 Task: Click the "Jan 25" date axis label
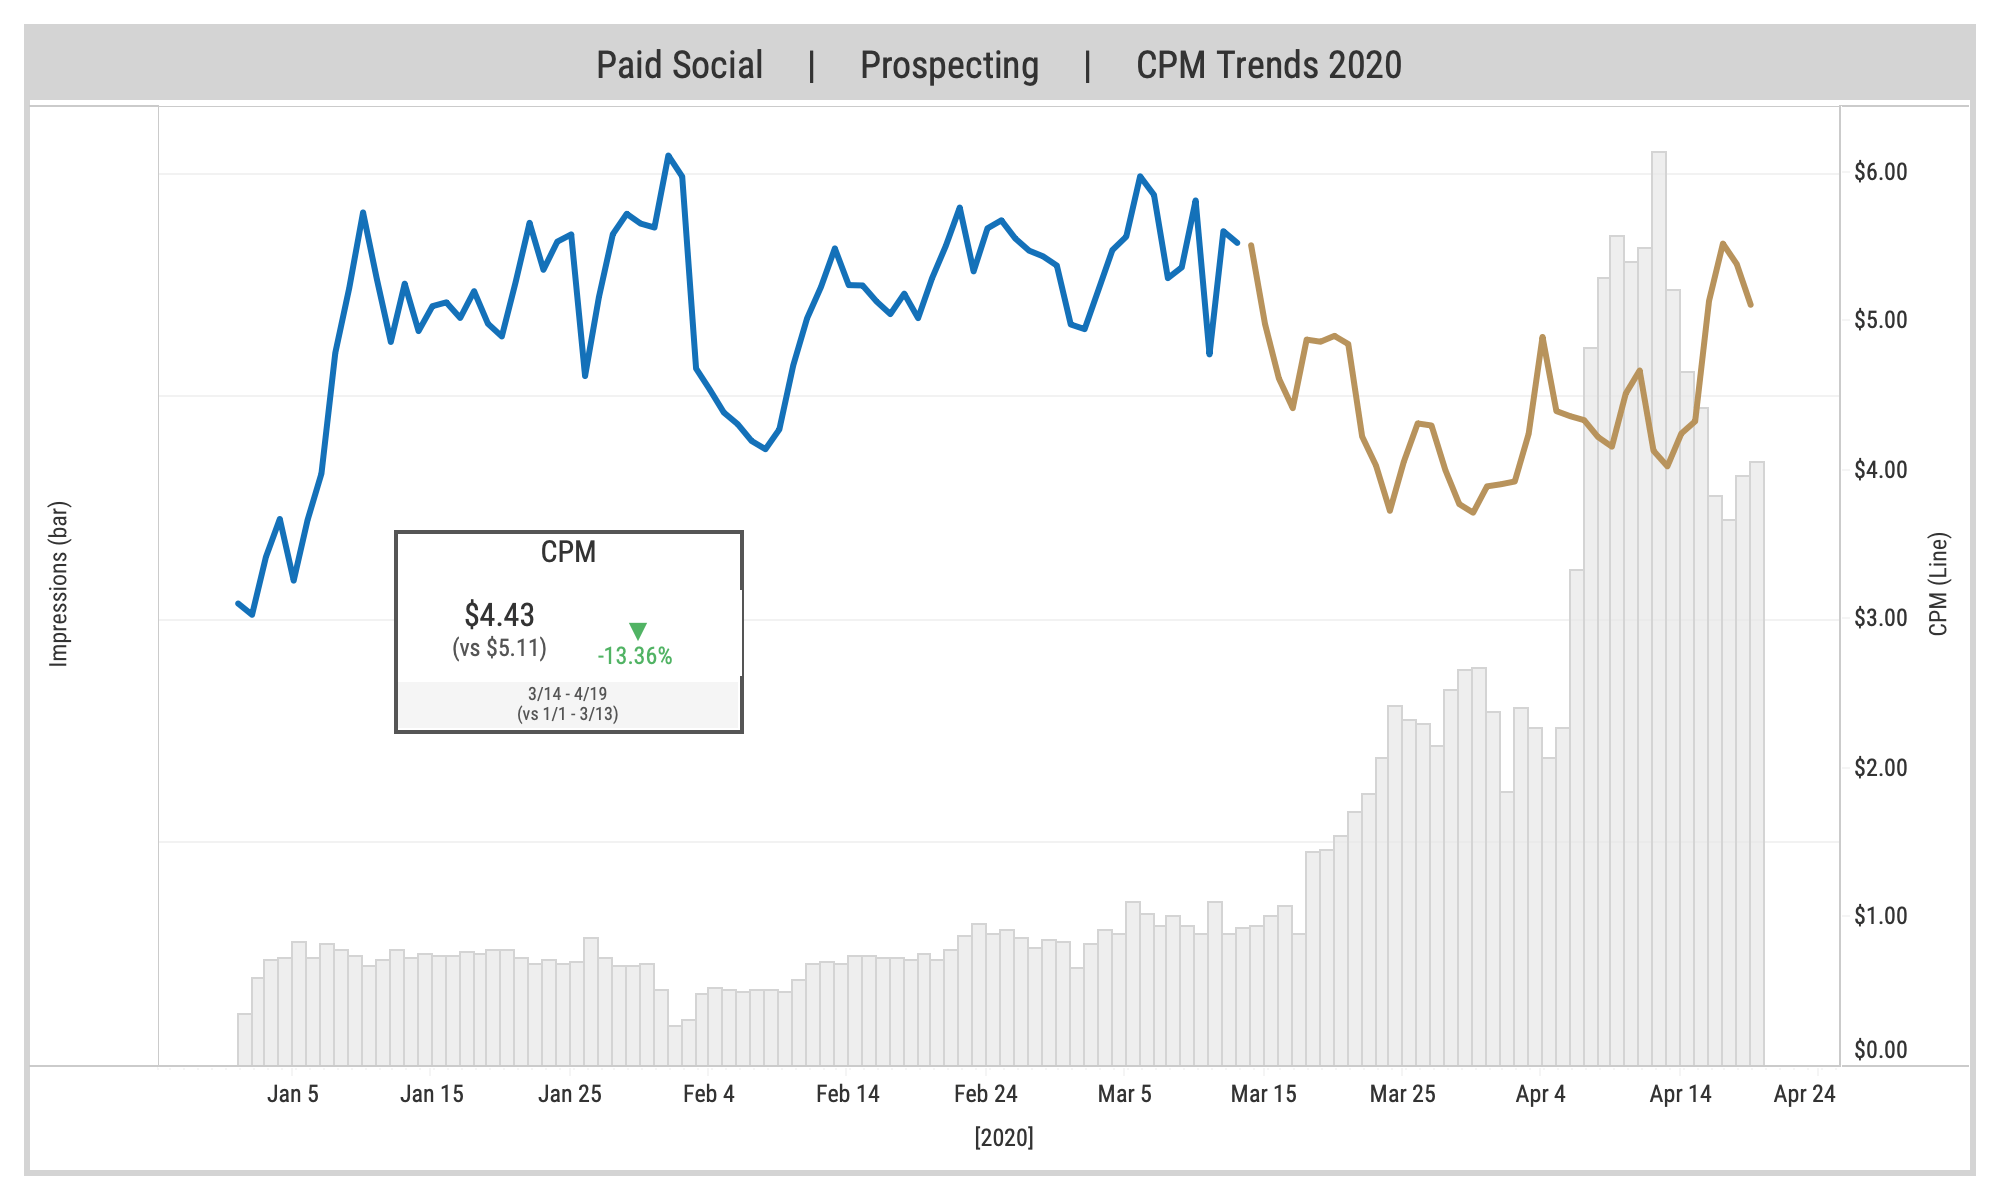[570, 1094]
